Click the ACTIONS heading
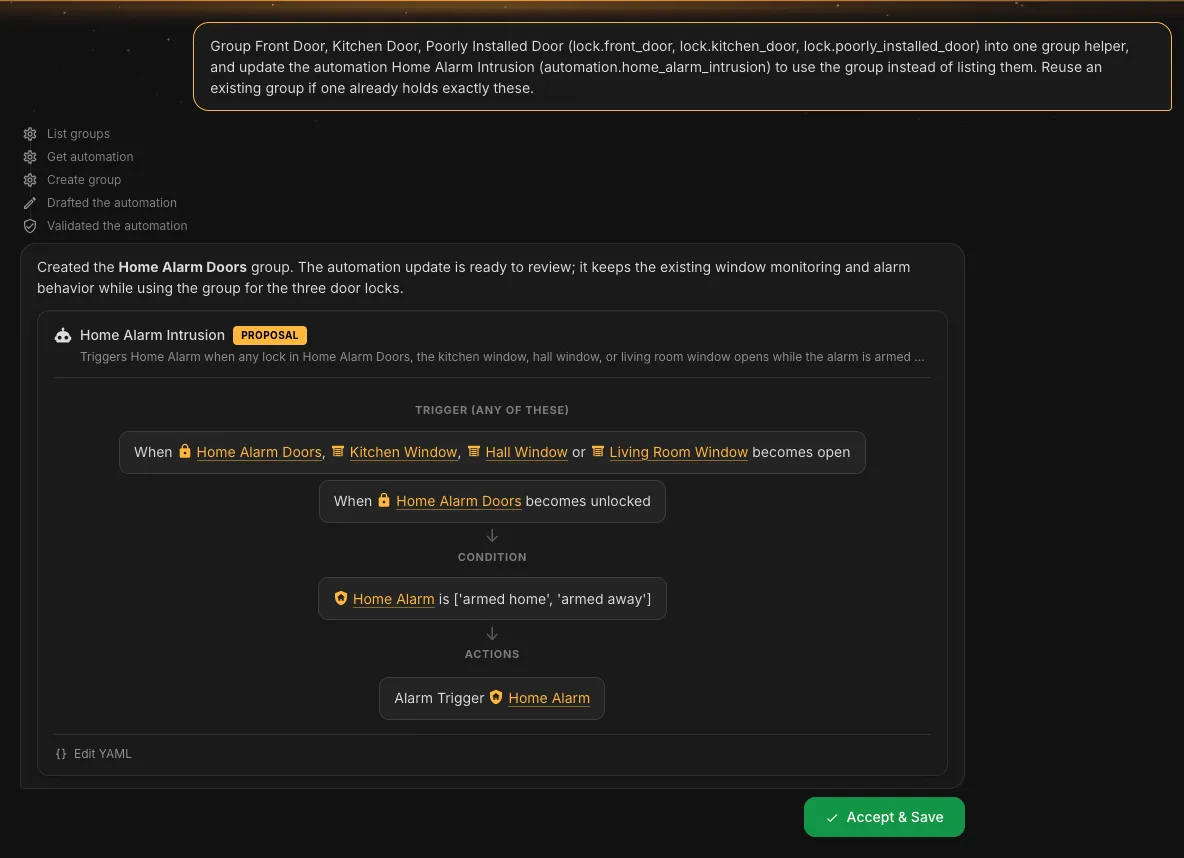1184x858 pixels. coord(492,654)
